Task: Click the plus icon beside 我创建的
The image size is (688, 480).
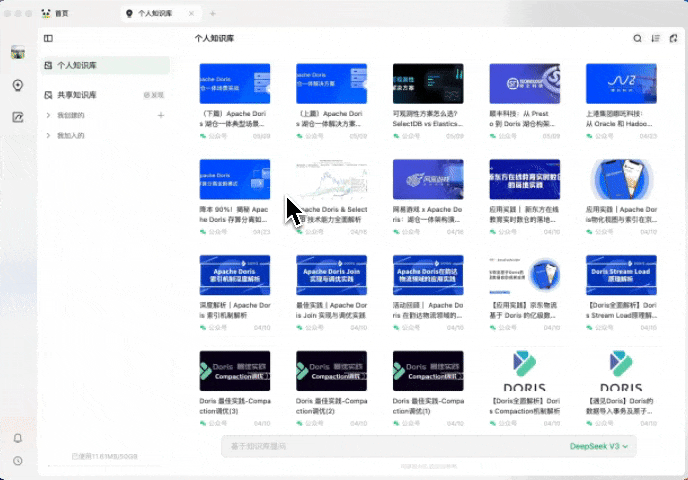Action: point(161,115)
